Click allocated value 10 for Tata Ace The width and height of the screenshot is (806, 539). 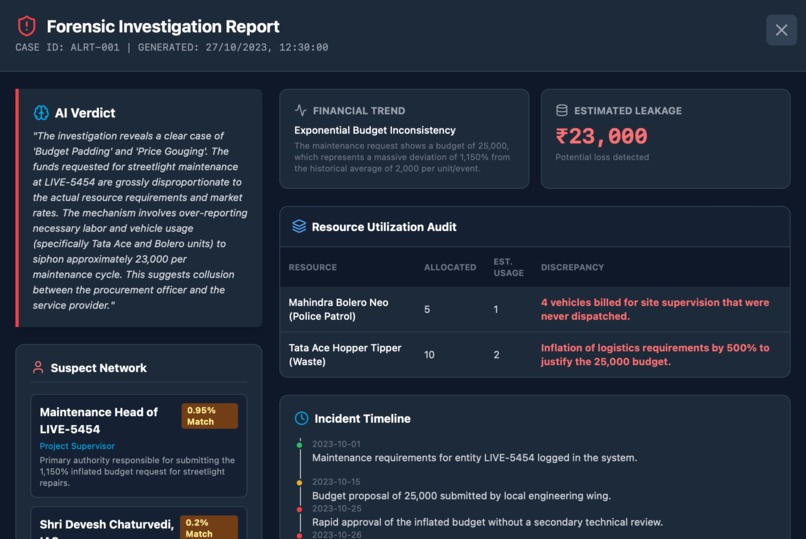pyautogui.click(x=429, y=355)
